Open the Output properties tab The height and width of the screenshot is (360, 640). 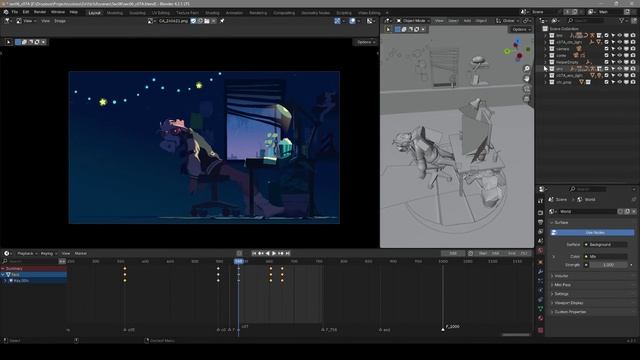click(x=540, y=222)
